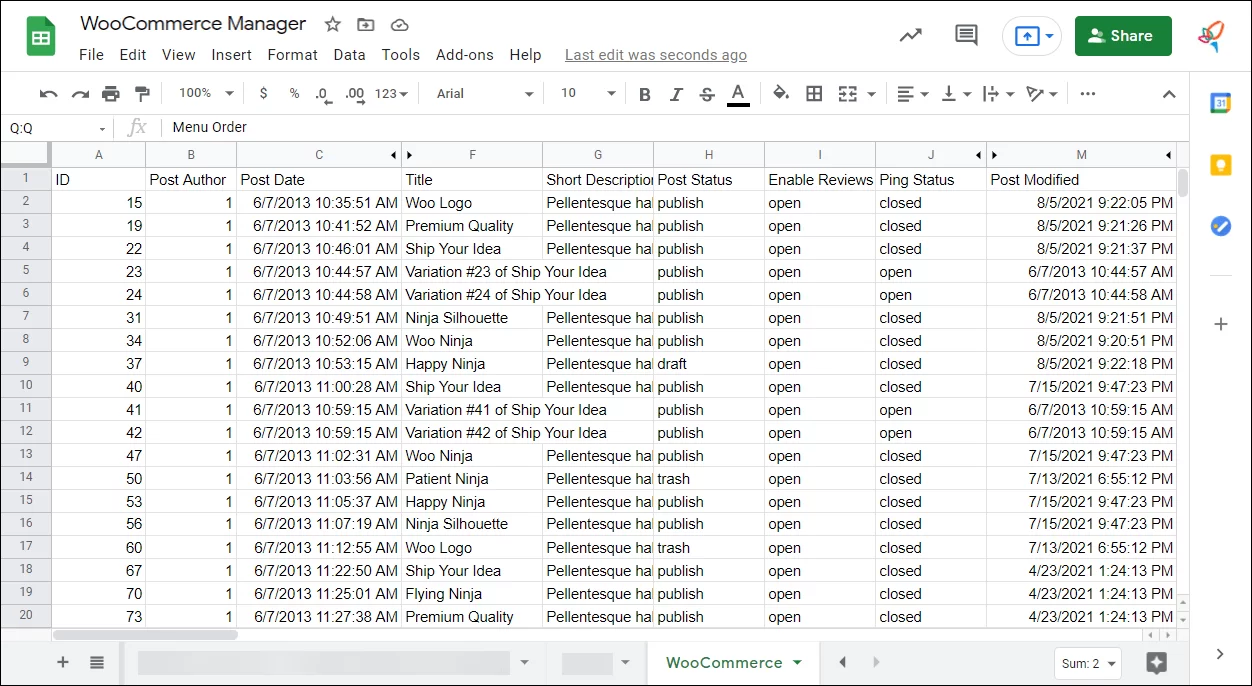Open the print dialog
Screen dimensions: 1252x686
click(111, 93)
